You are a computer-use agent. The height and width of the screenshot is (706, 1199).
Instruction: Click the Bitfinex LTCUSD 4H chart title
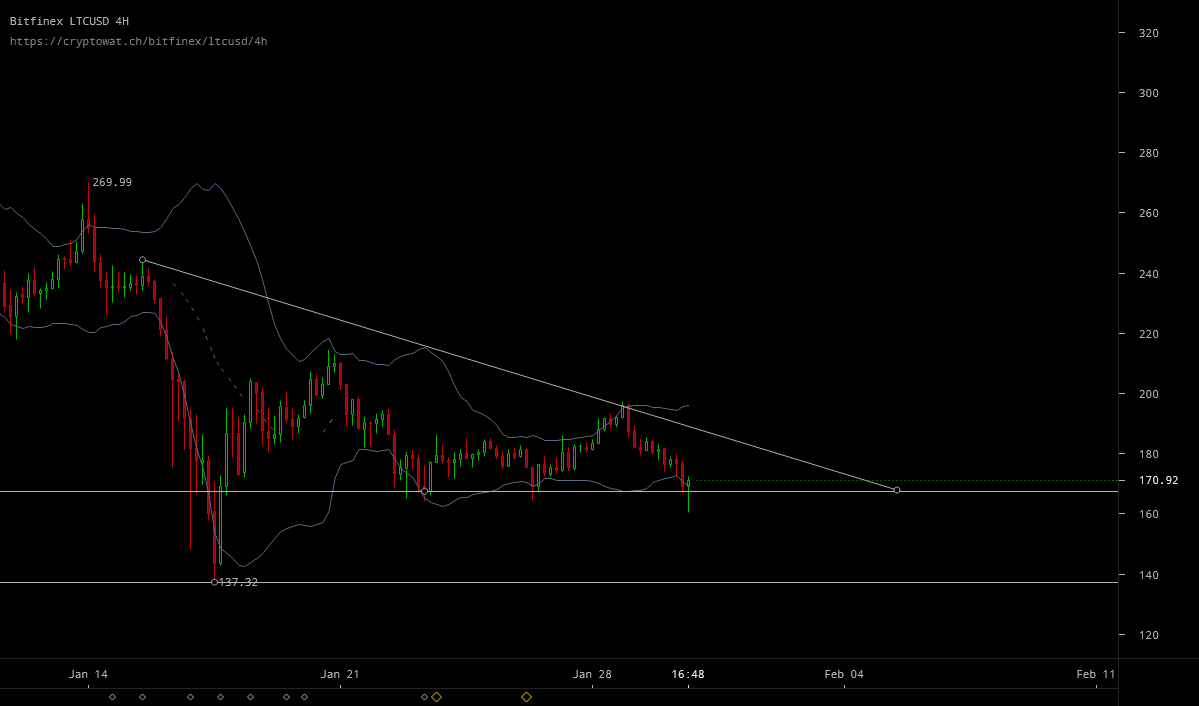[x=69, y=21]
